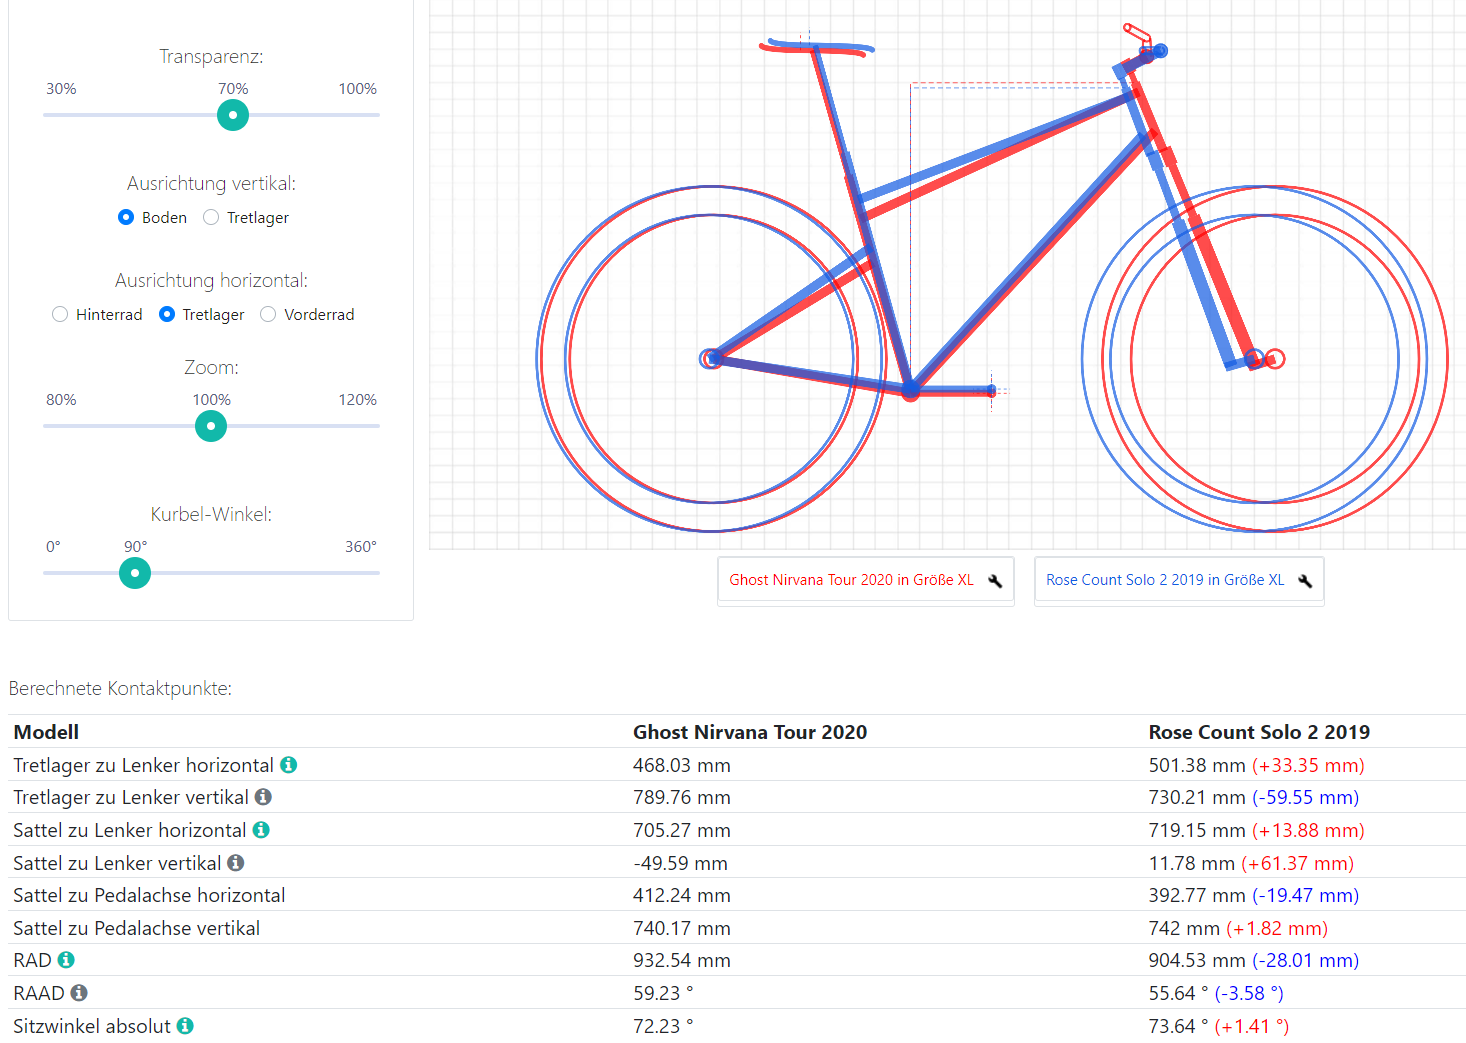1466x1043 pixels.
Task: Choose Hinterrad horizontal alignment
Action: point(60,314)
